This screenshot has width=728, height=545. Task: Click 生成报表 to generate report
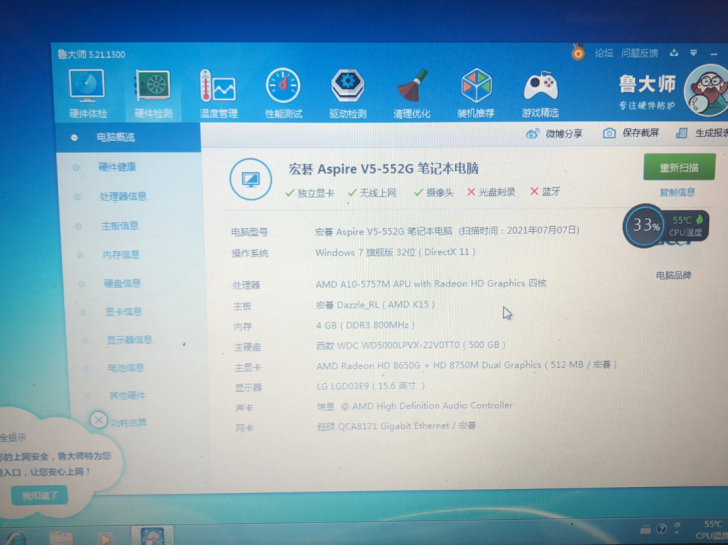[x=702, y=133]
